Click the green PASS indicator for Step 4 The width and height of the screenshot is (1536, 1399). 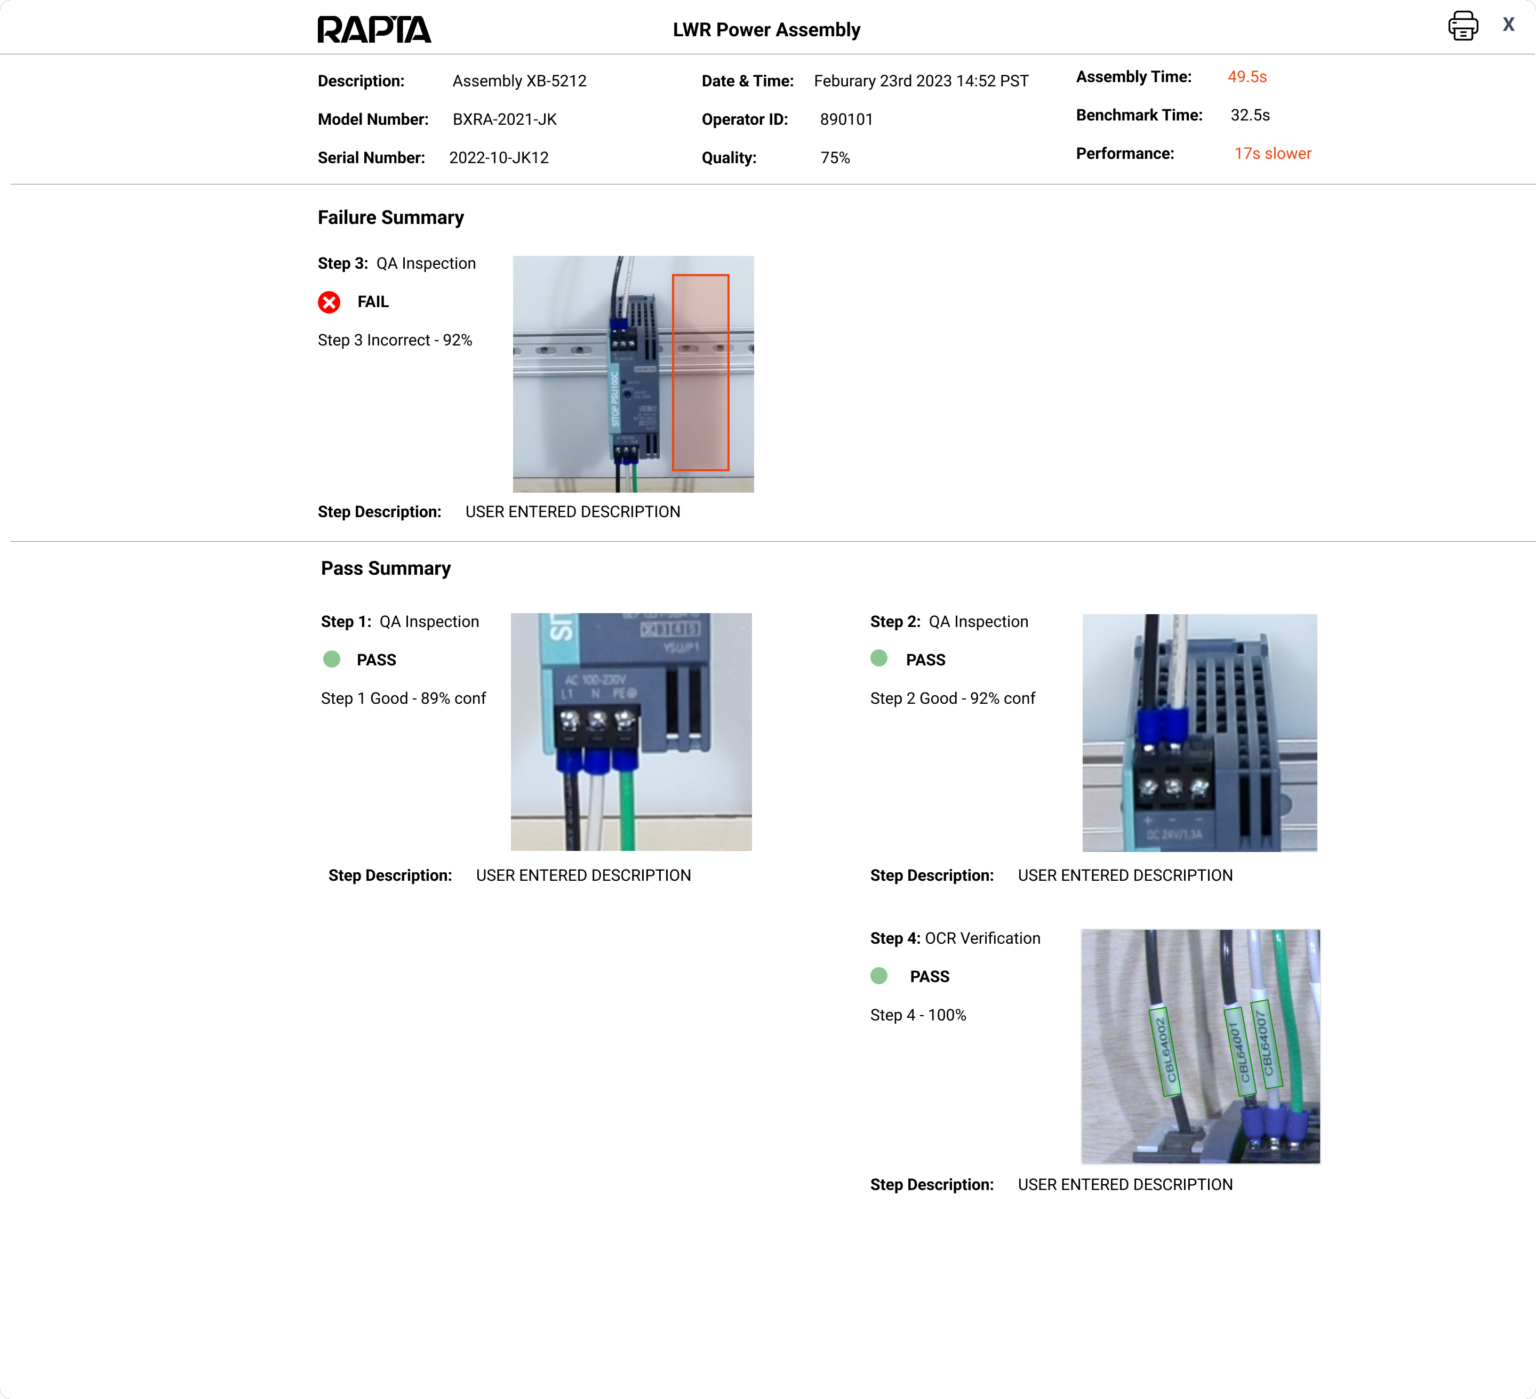point(880,976)
